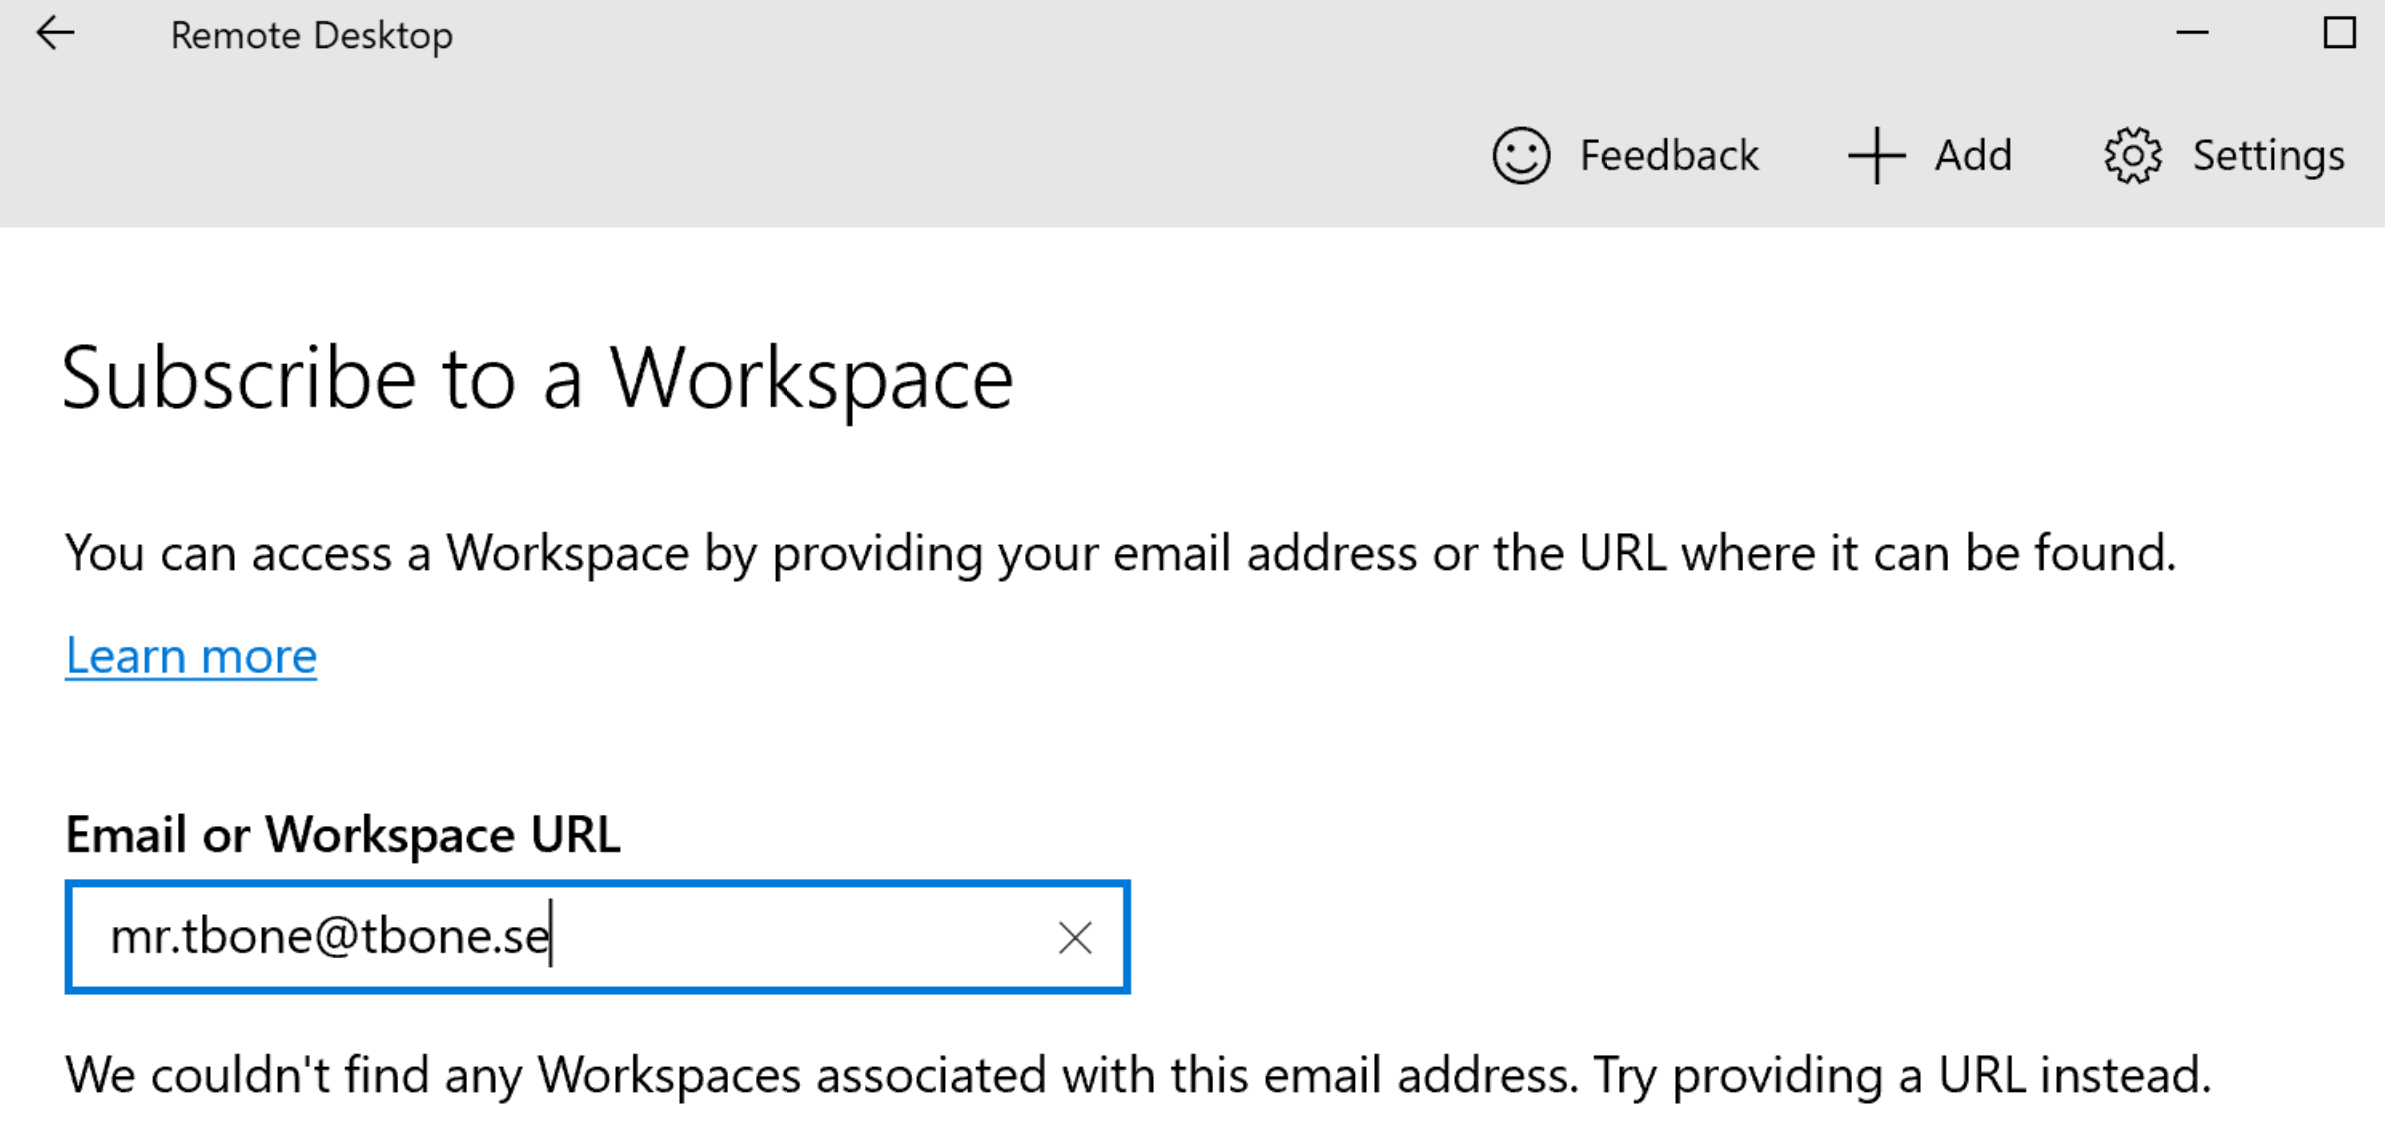The image size is (2385, 1126).
Task: Select the Settings text label
Action: [2268, 157]
